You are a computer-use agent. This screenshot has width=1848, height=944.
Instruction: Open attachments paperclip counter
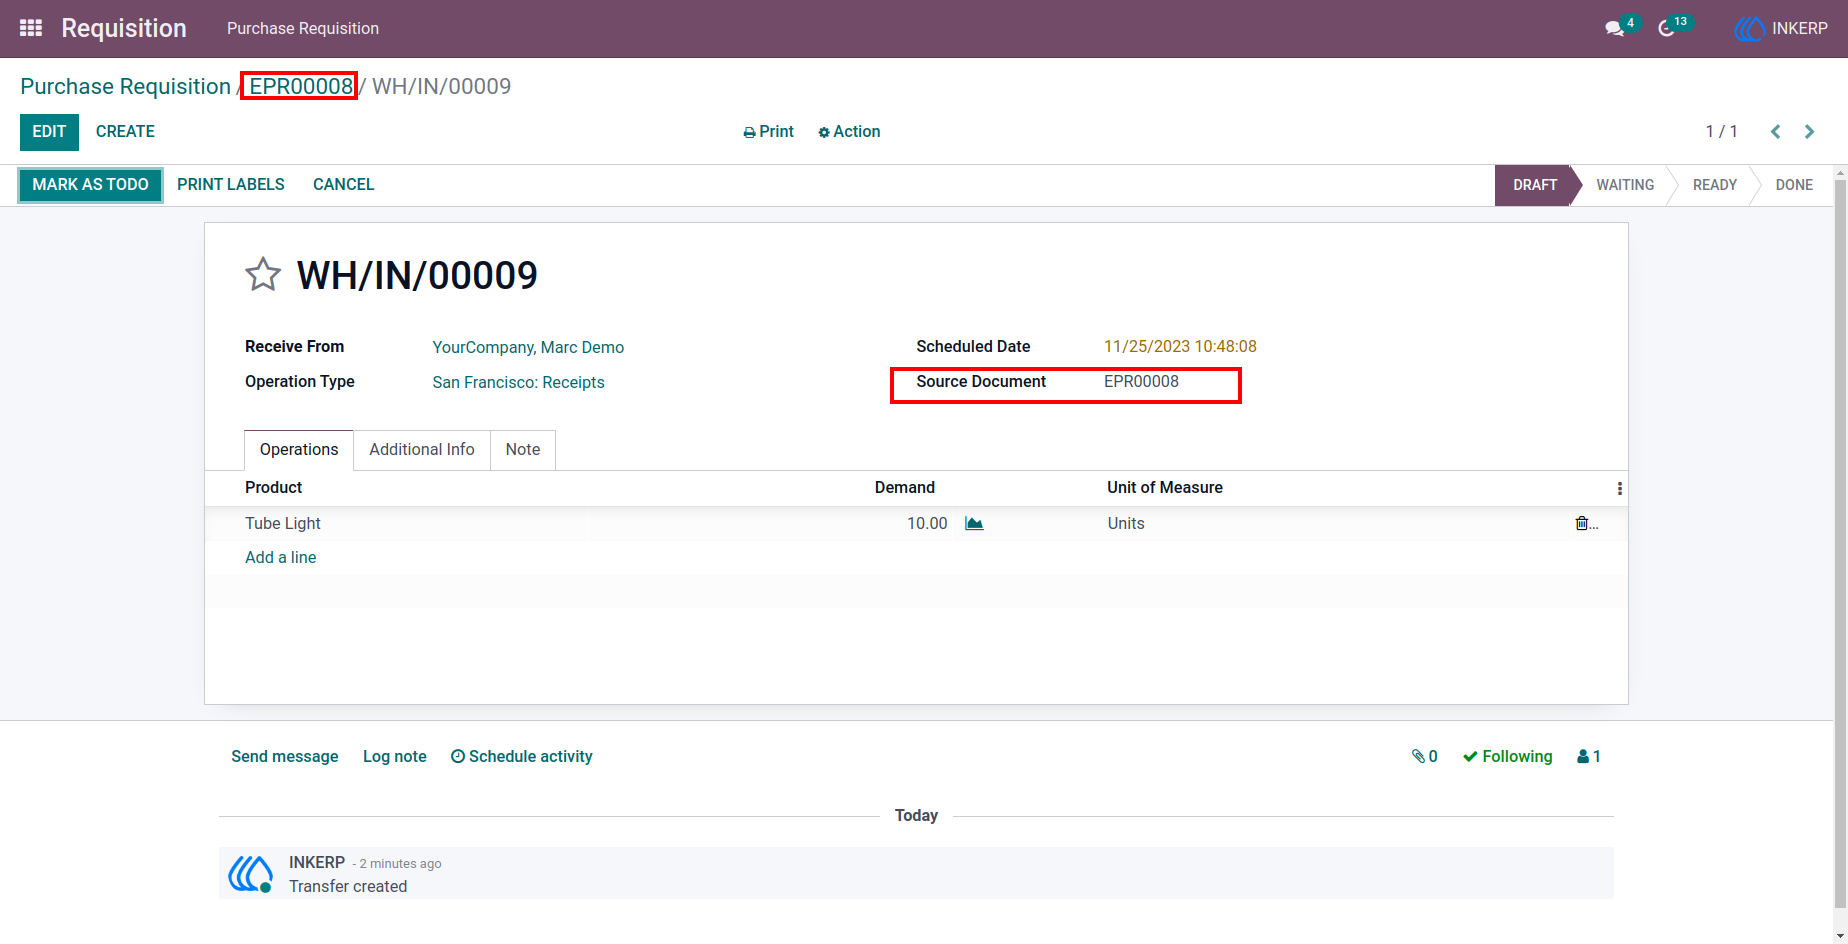pyautogui.click(x=1424, y=756)
